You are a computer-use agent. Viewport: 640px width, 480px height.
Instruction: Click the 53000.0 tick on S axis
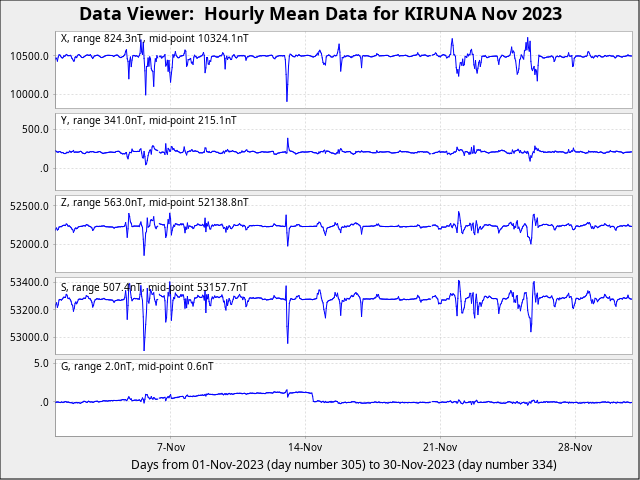(29, 338)
